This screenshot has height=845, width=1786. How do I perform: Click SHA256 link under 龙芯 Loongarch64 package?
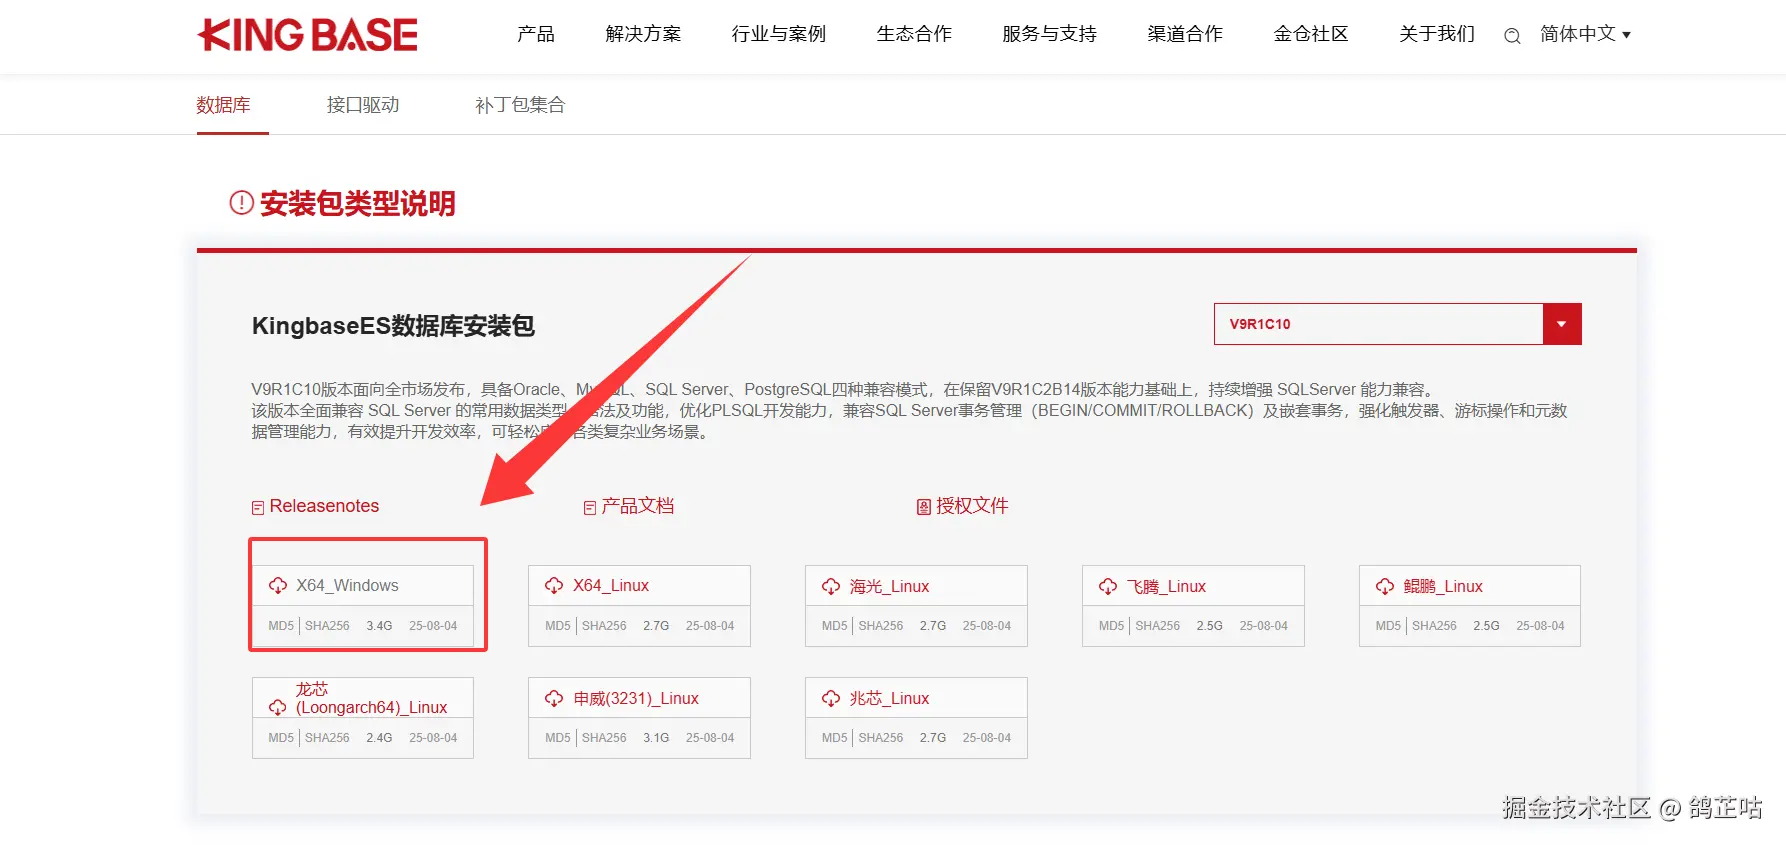(x=327, y=738)
